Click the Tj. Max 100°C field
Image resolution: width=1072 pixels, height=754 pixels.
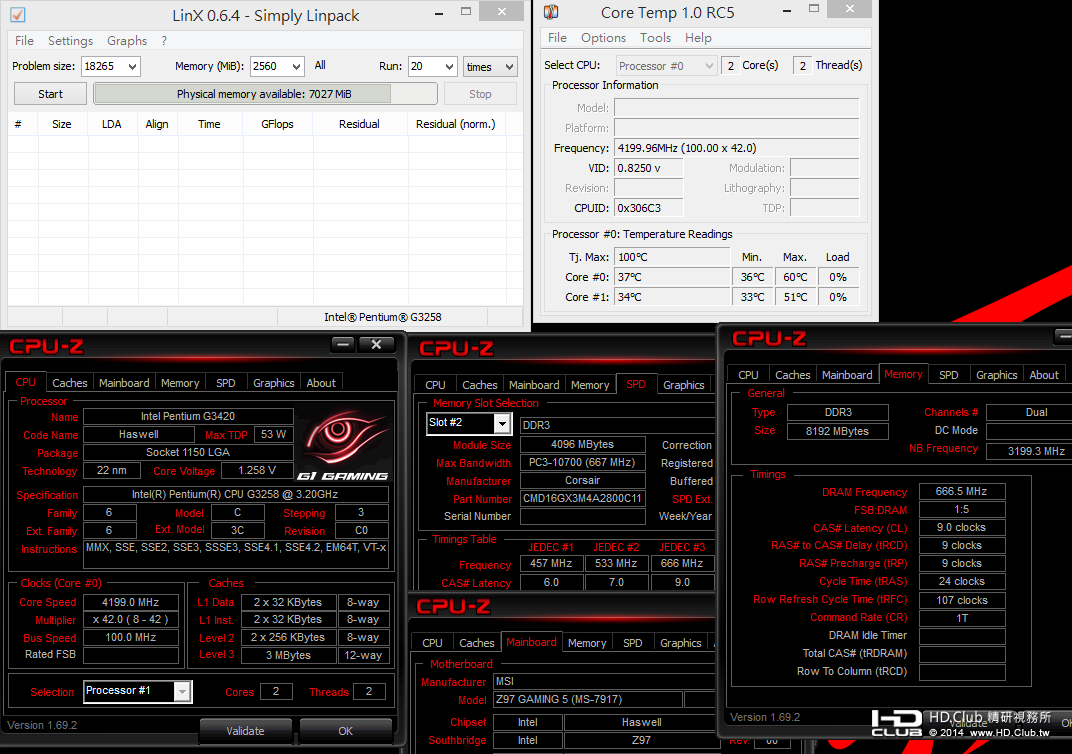672,257
